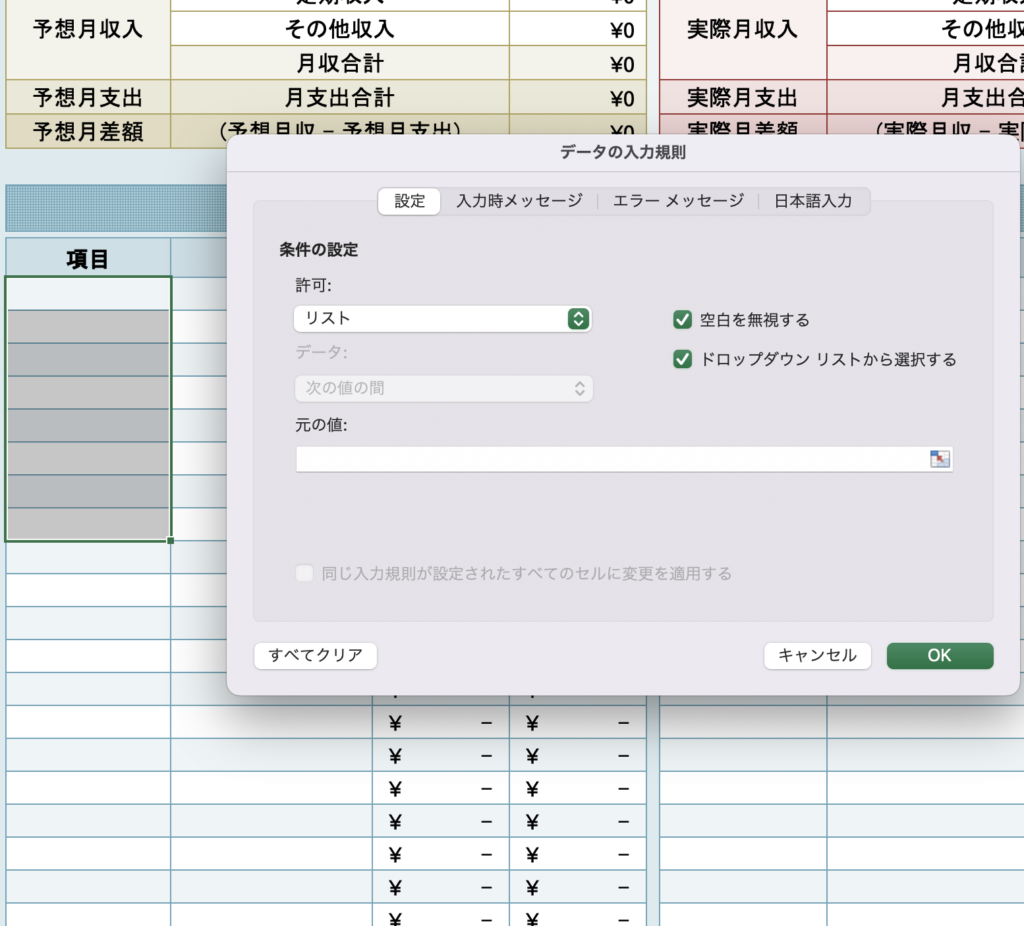Toggle ドロップダウン リストから選択する checkbox
Viewport: 1024px width, 926px height.
coord(682,359)
